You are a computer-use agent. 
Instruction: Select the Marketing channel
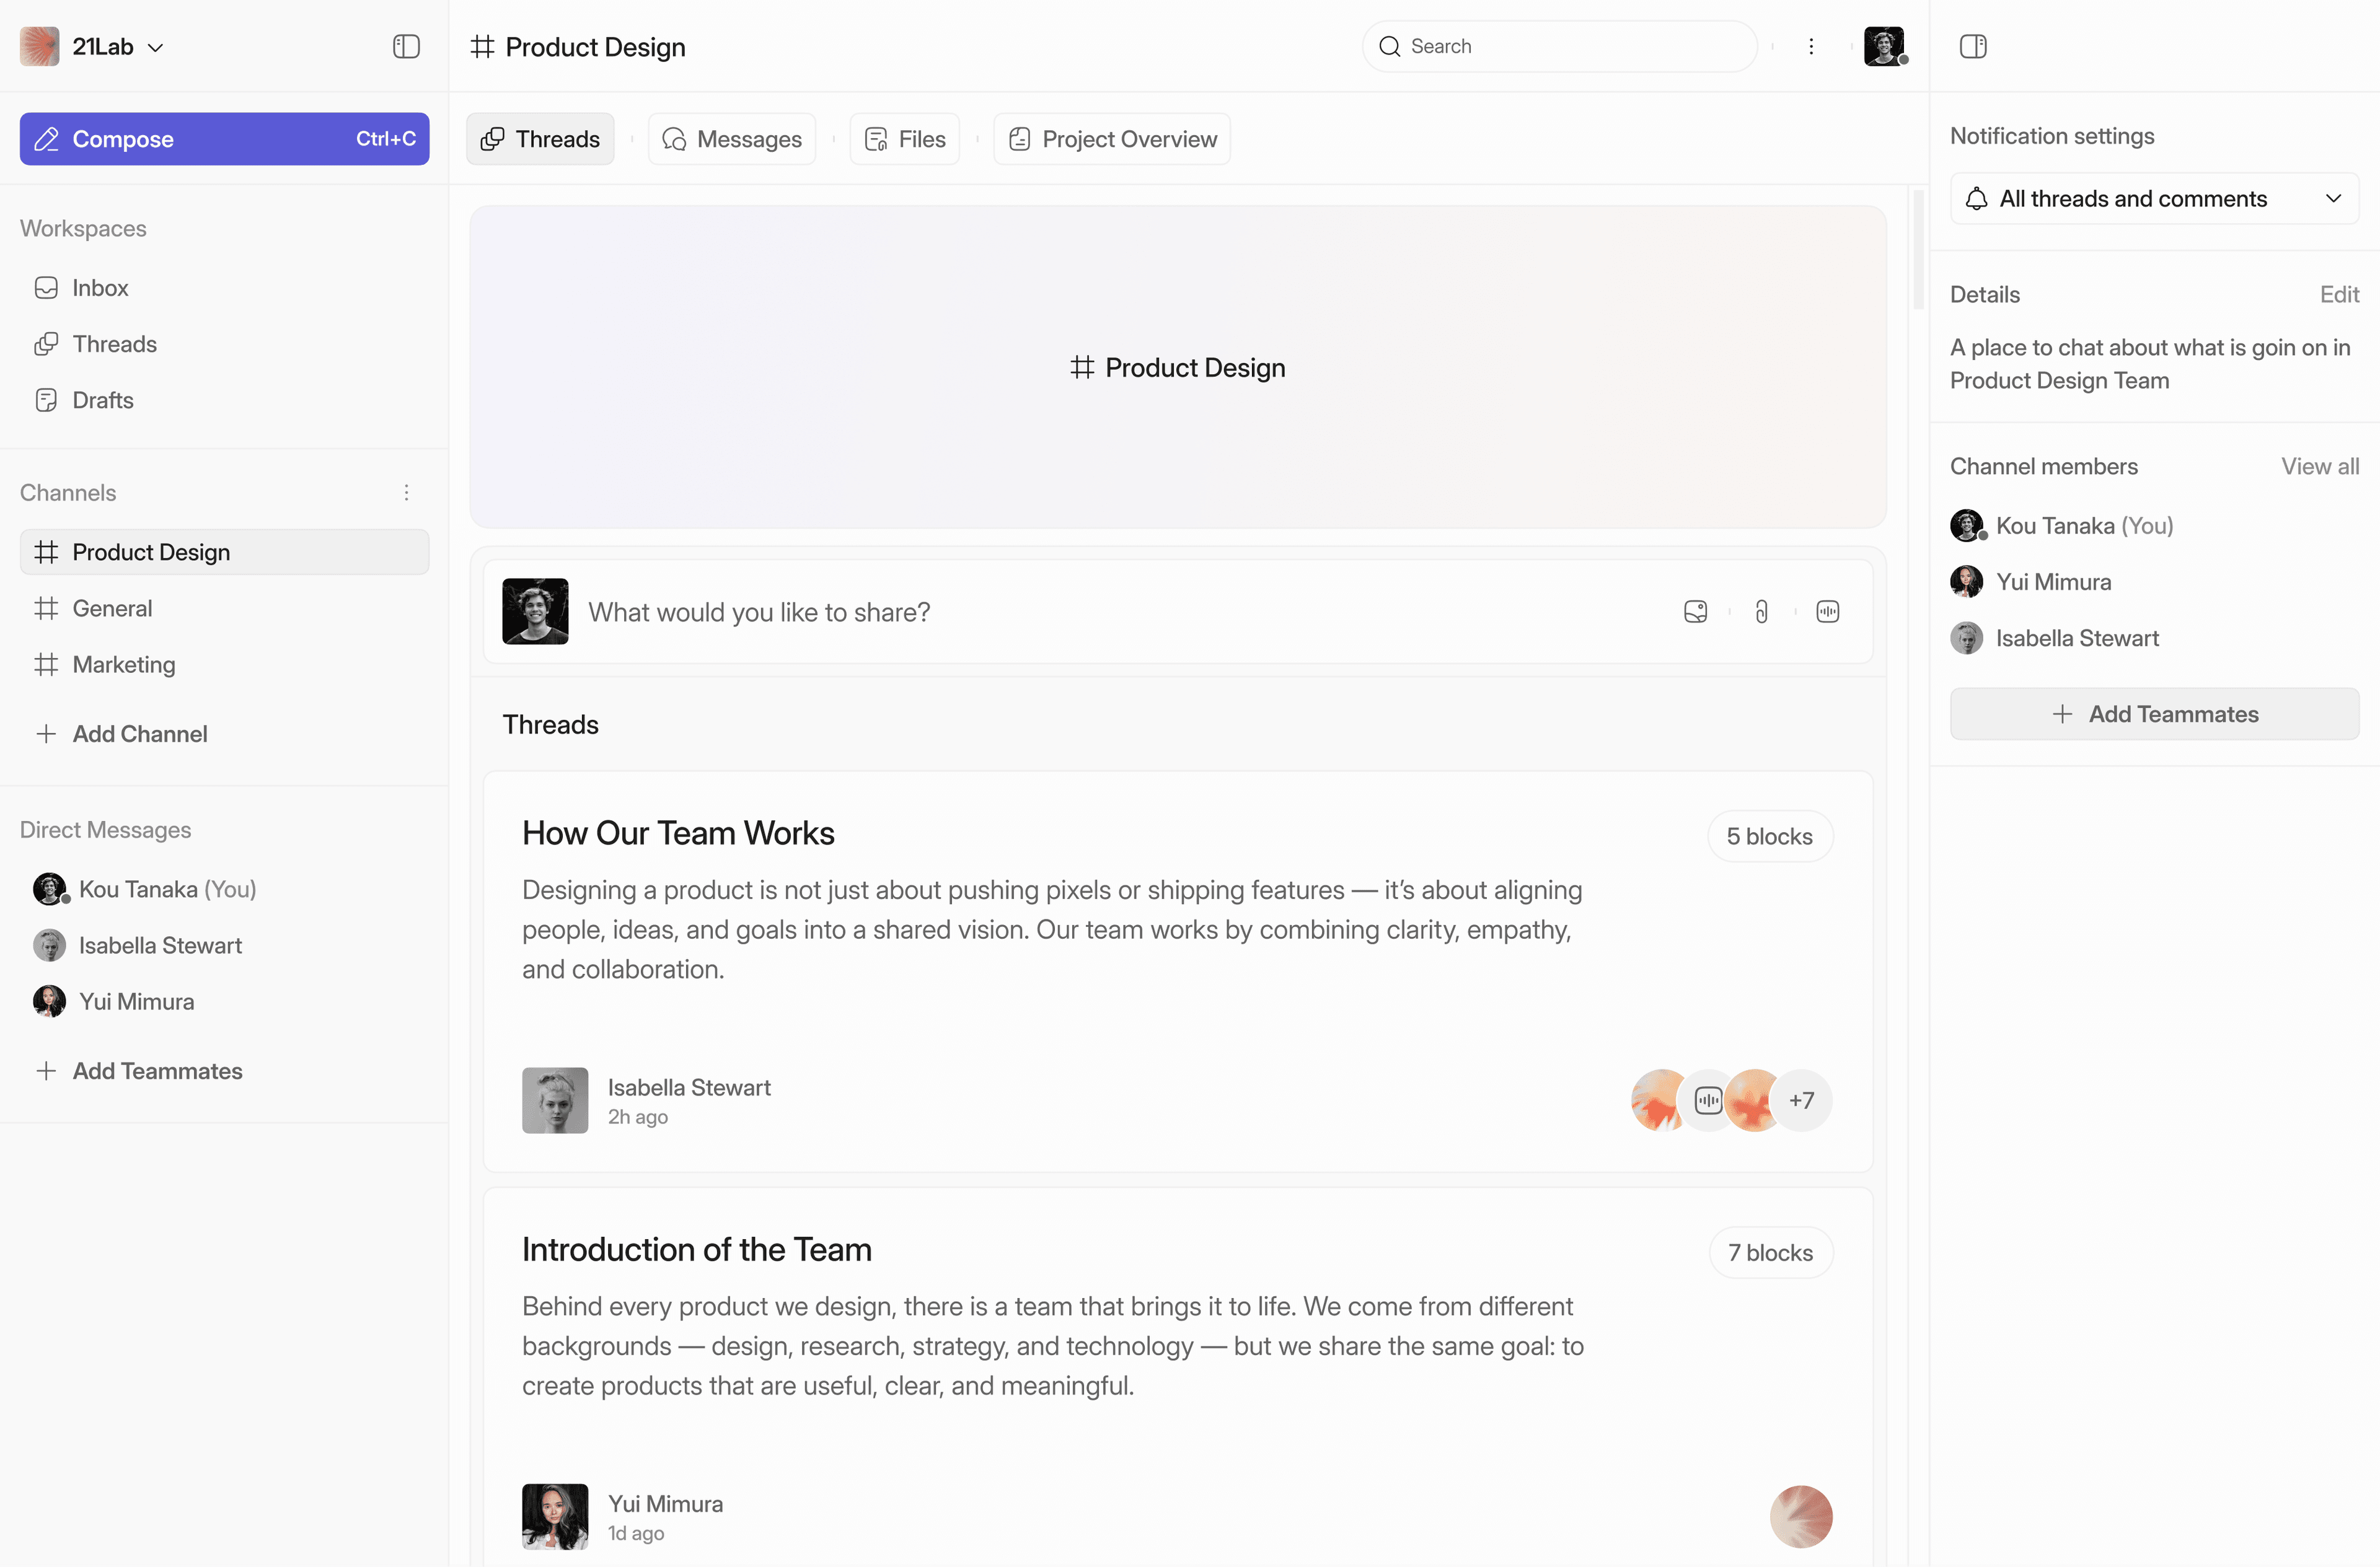click(x=123, y=665)
